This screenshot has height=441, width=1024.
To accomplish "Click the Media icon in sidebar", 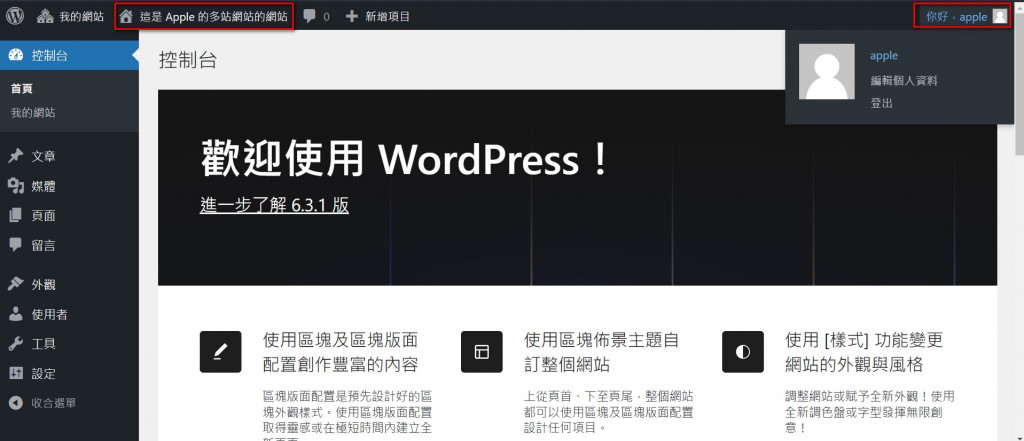I will pyautogui.click(x=16, y=187).
